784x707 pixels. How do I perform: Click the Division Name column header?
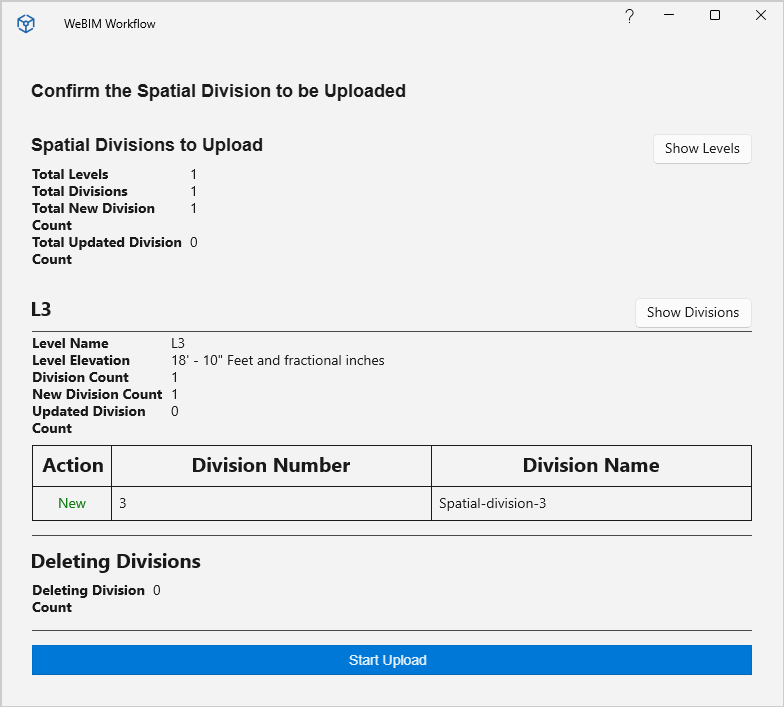click(592, 466)
